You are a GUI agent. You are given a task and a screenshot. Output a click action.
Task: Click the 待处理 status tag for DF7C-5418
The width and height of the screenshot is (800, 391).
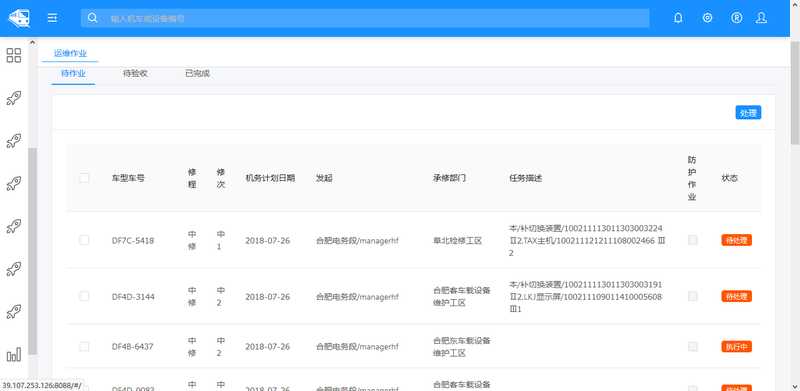(736, 240)
